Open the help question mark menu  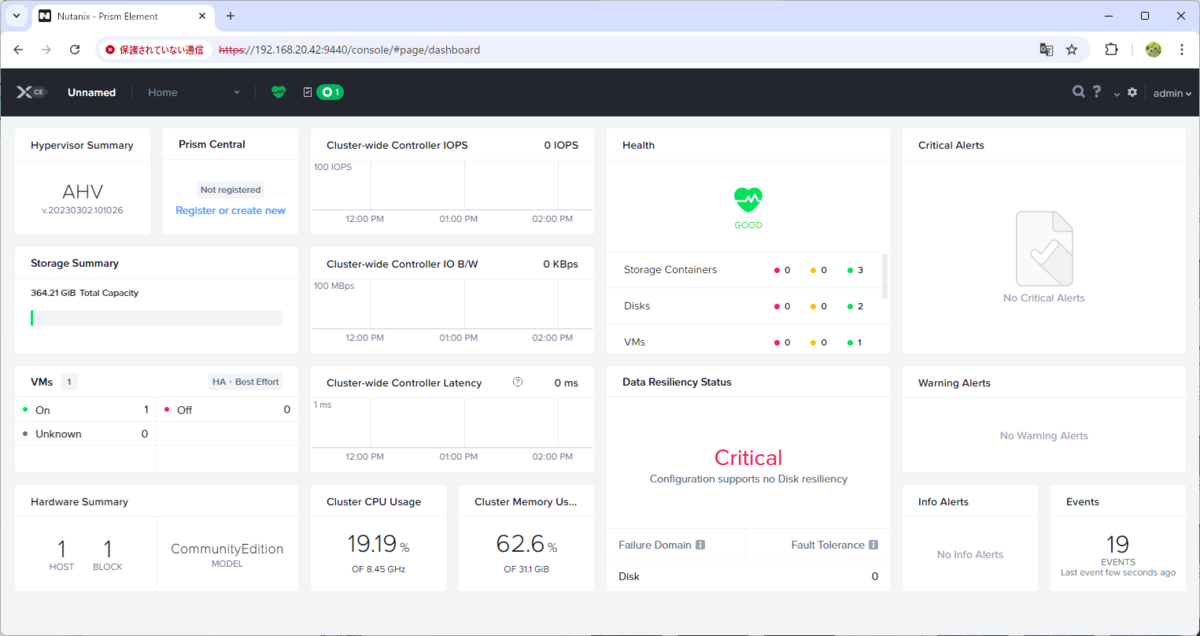pos(1097,92)
